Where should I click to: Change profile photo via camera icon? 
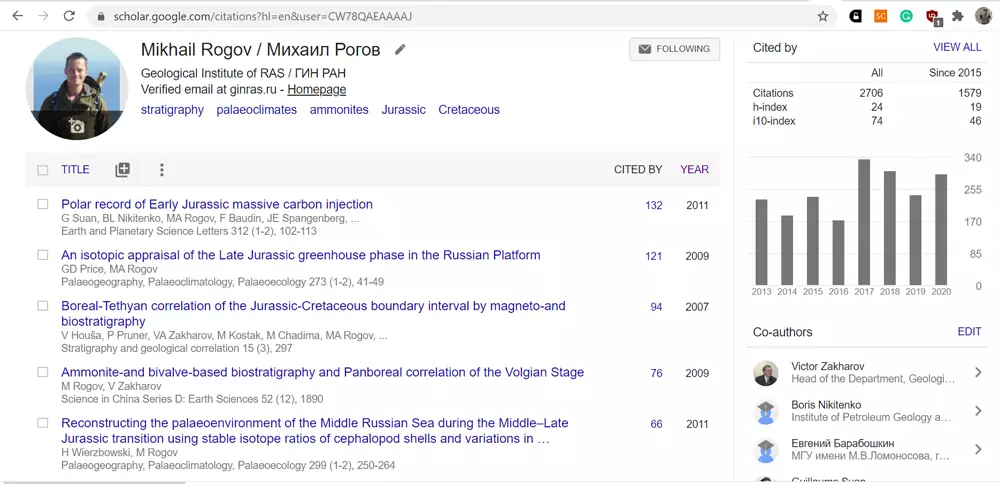pyautogui.click(x=76, y=126)
